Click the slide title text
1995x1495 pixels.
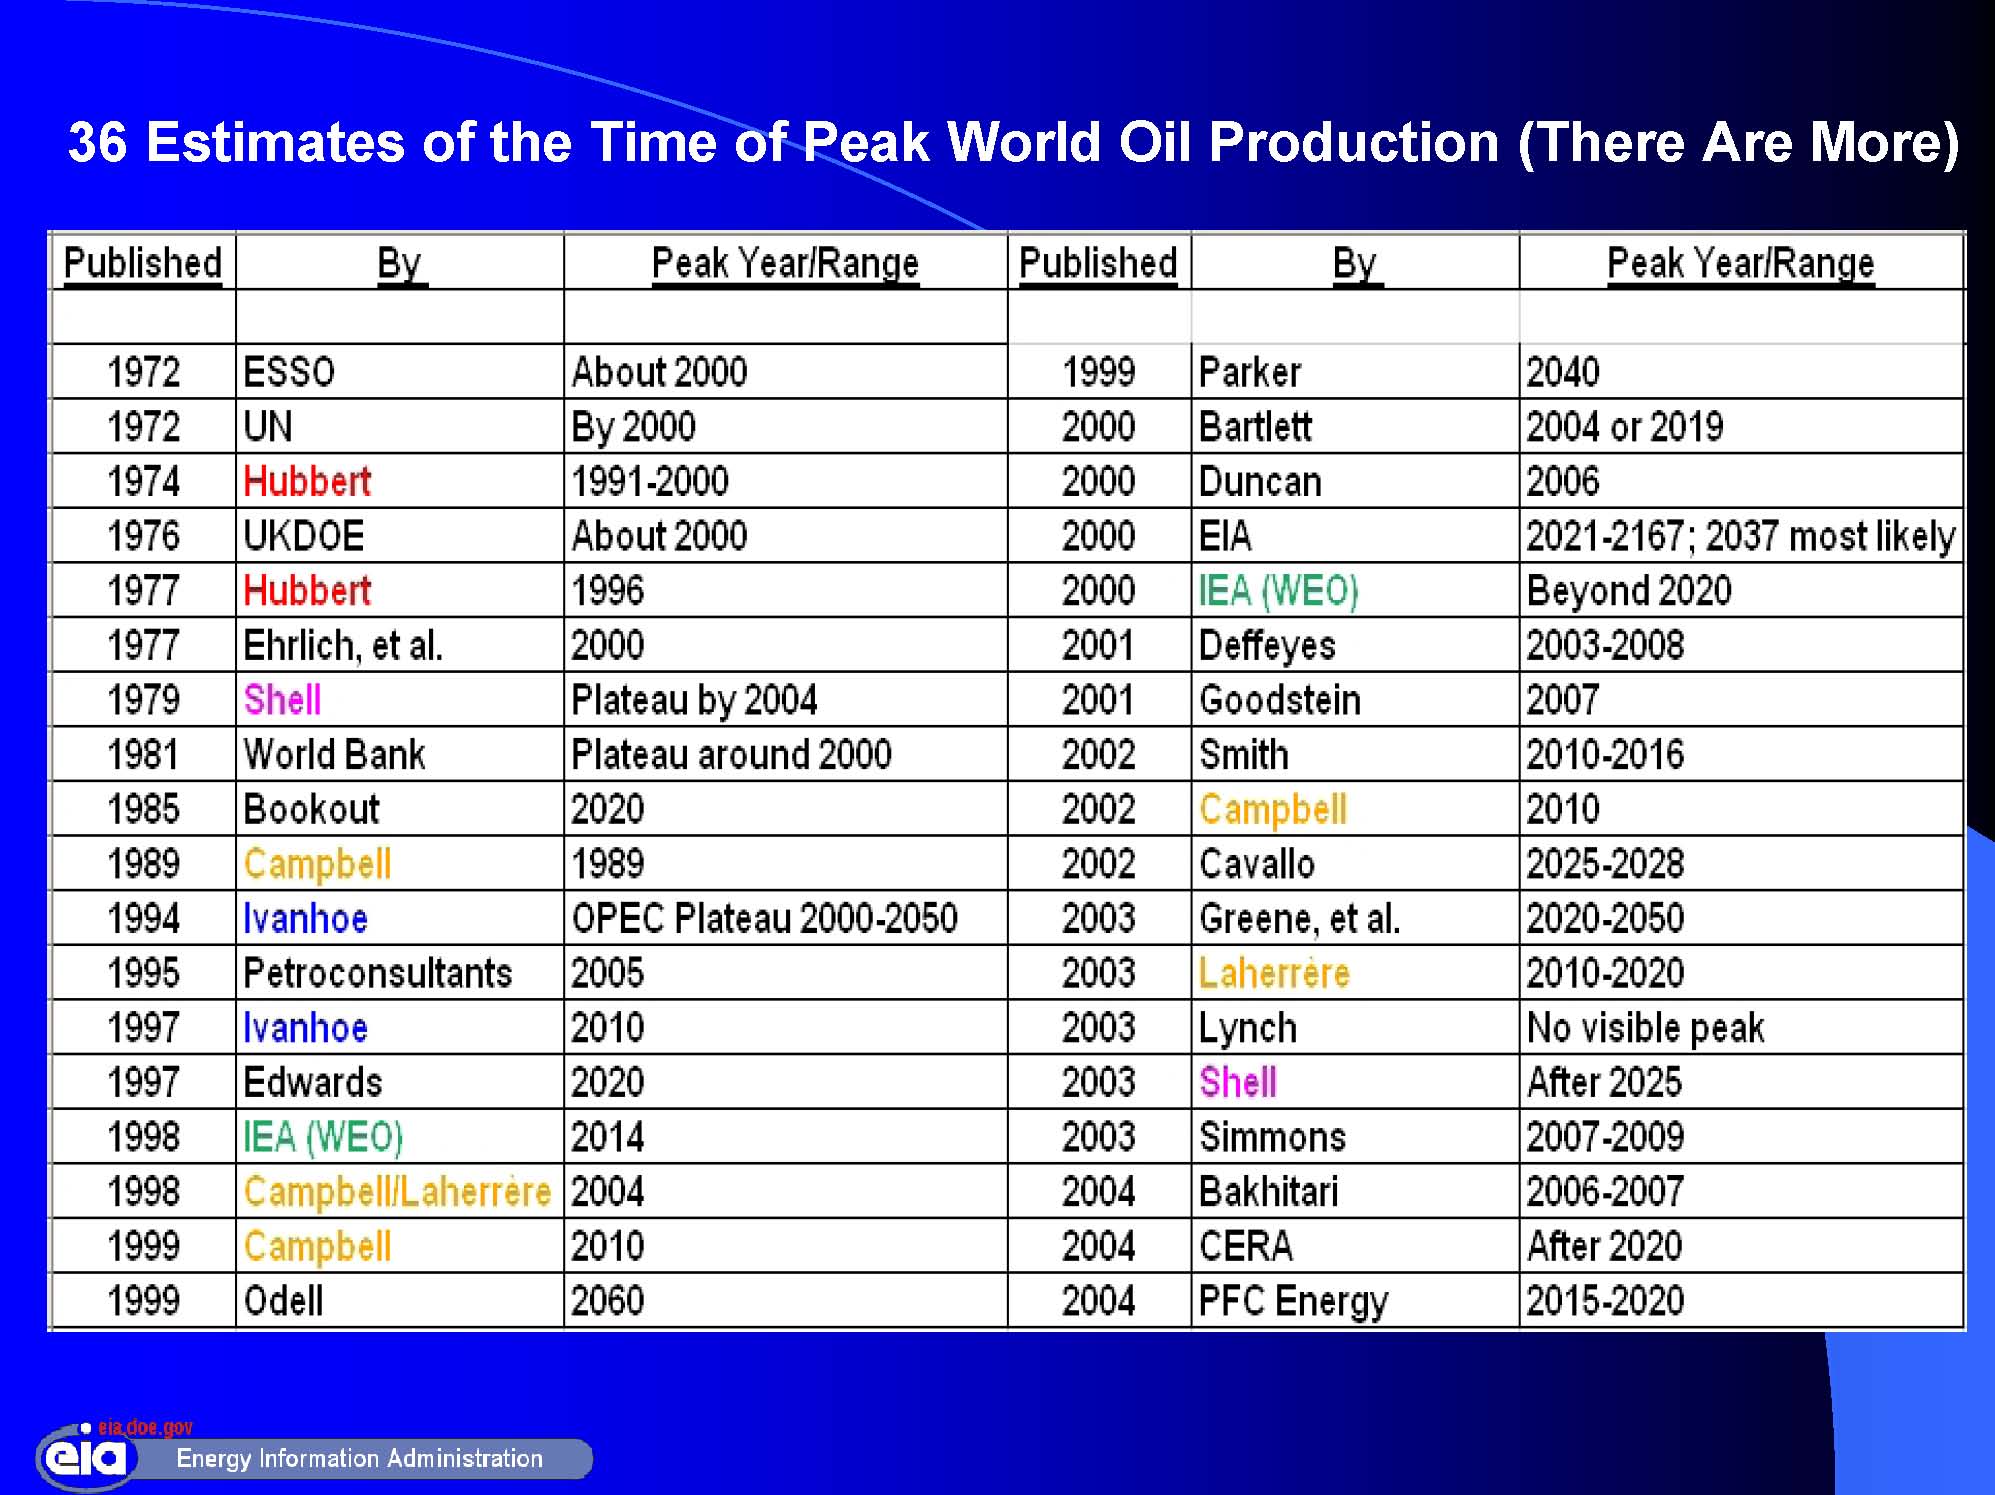(x=1012, y=142)
